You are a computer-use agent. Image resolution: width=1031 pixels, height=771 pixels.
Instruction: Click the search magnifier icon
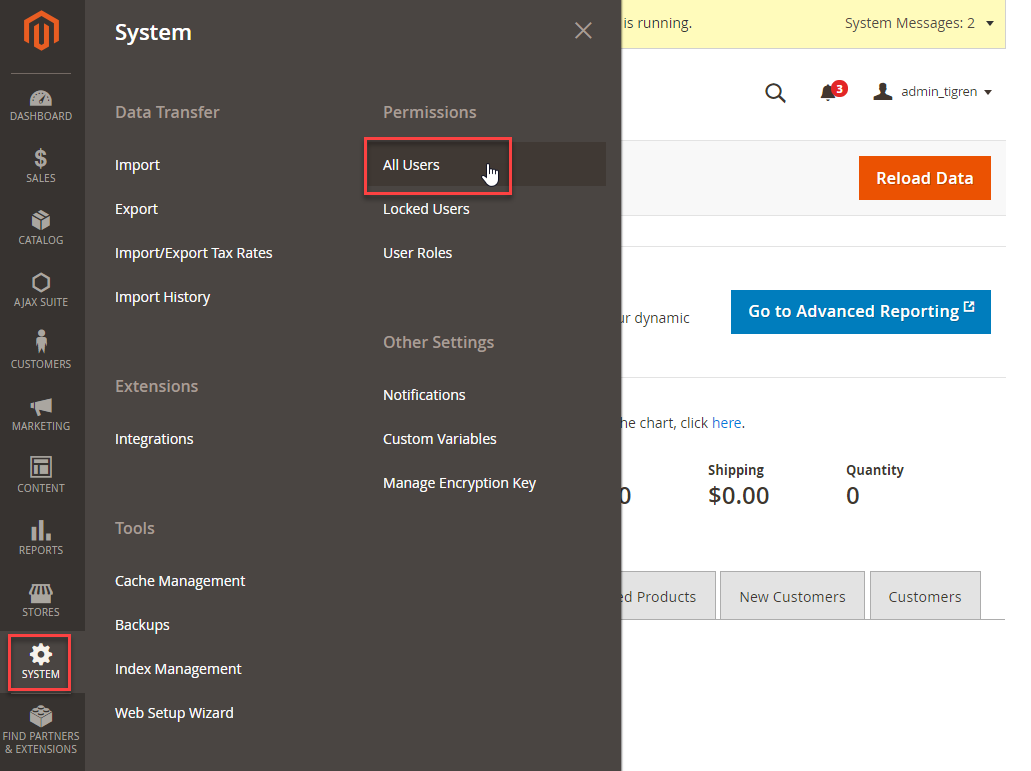(775, 93)
